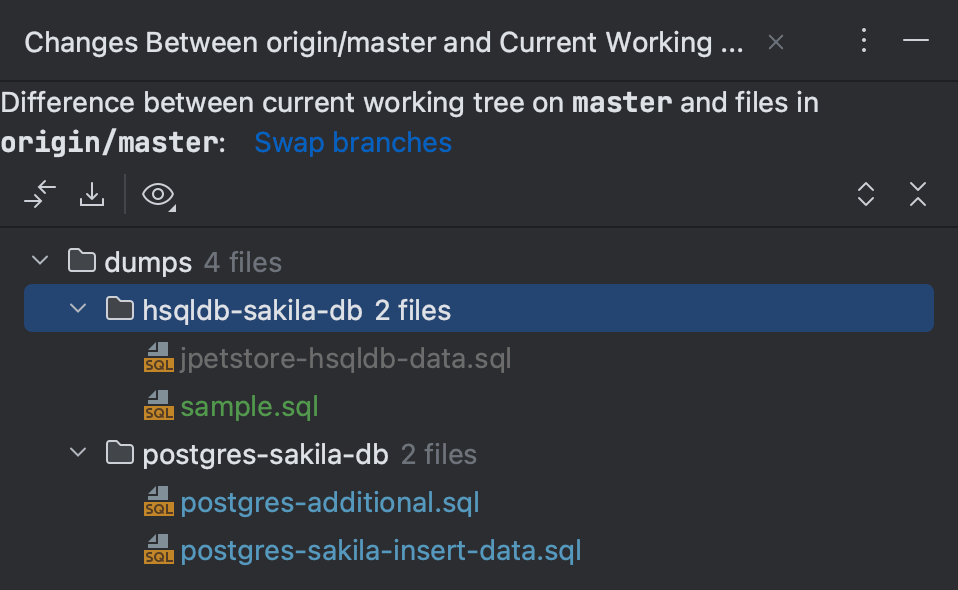
Task: Open the three-dot options menu
Action: (863, 42)
